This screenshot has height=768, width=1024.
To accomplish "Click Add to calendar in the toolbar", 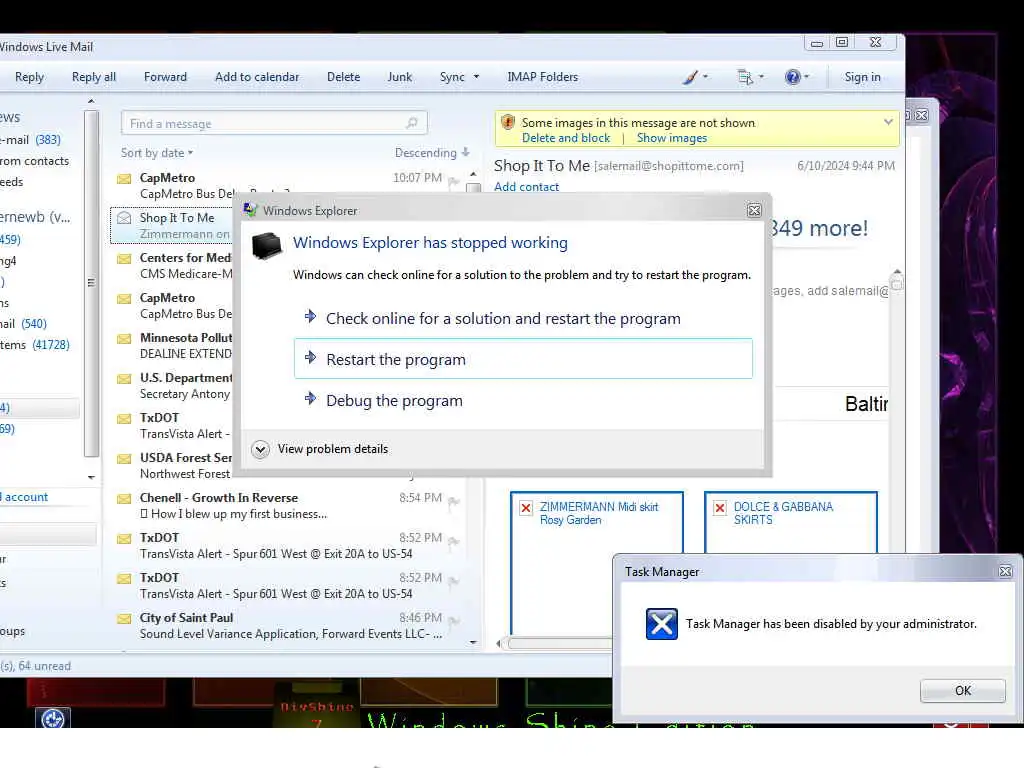I will pos(257,77).
